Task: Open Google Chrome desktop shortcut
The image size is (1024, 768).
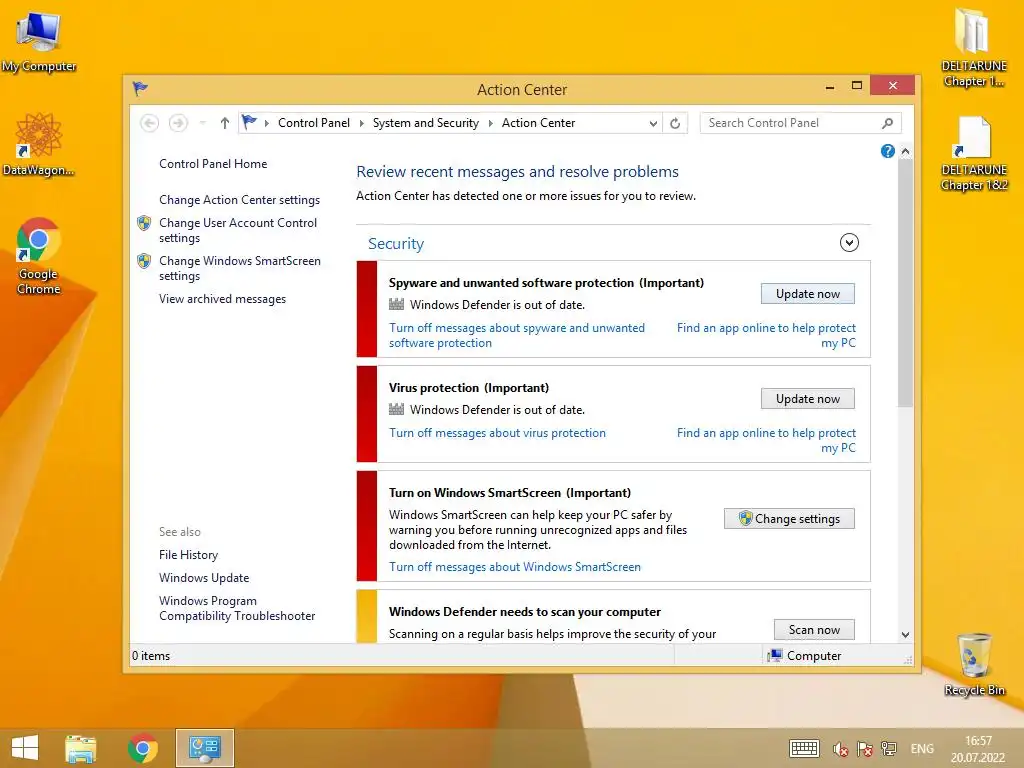Action: 39,256
